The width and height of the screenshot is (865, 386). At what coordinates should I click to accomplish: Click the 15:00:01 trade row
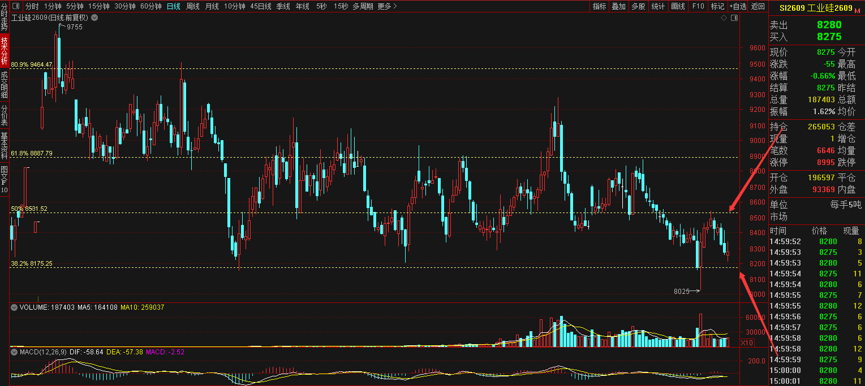coord(817,381)
